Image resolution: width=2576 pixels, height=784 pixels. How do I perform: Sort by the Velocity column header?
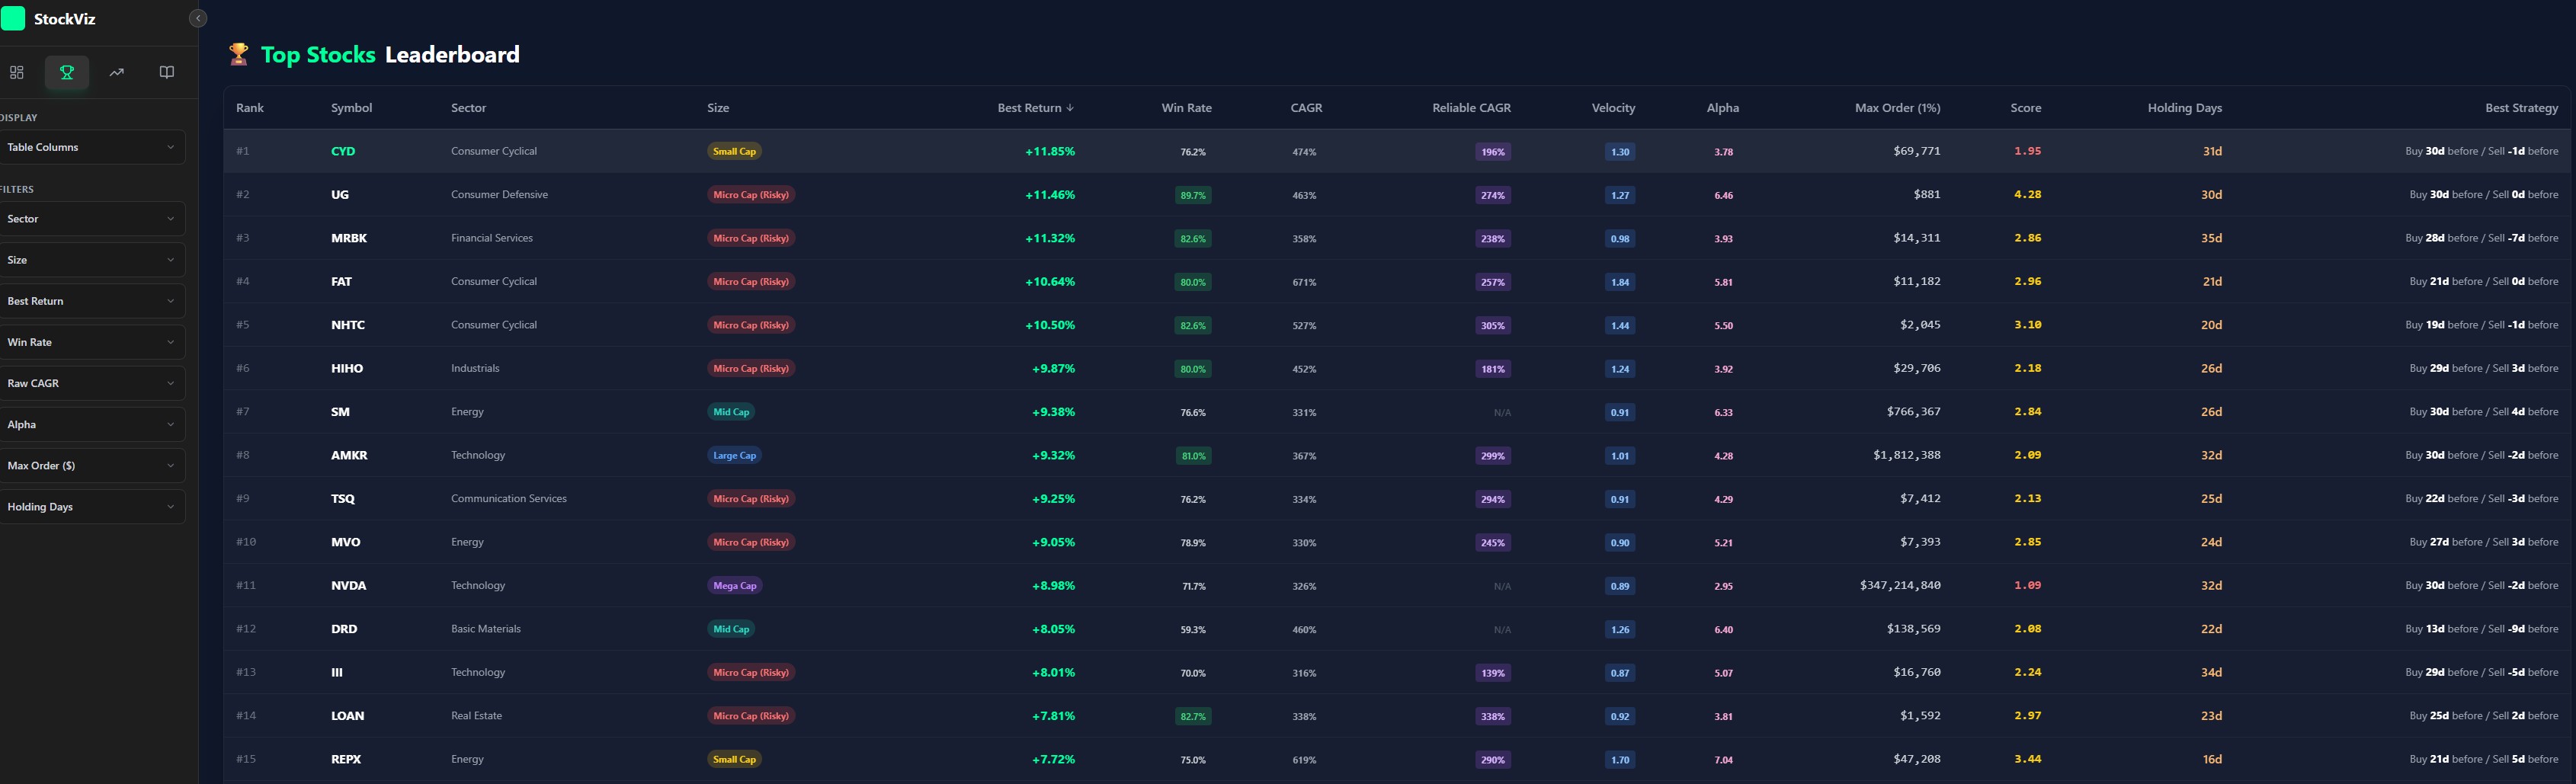coord(1612,108)
